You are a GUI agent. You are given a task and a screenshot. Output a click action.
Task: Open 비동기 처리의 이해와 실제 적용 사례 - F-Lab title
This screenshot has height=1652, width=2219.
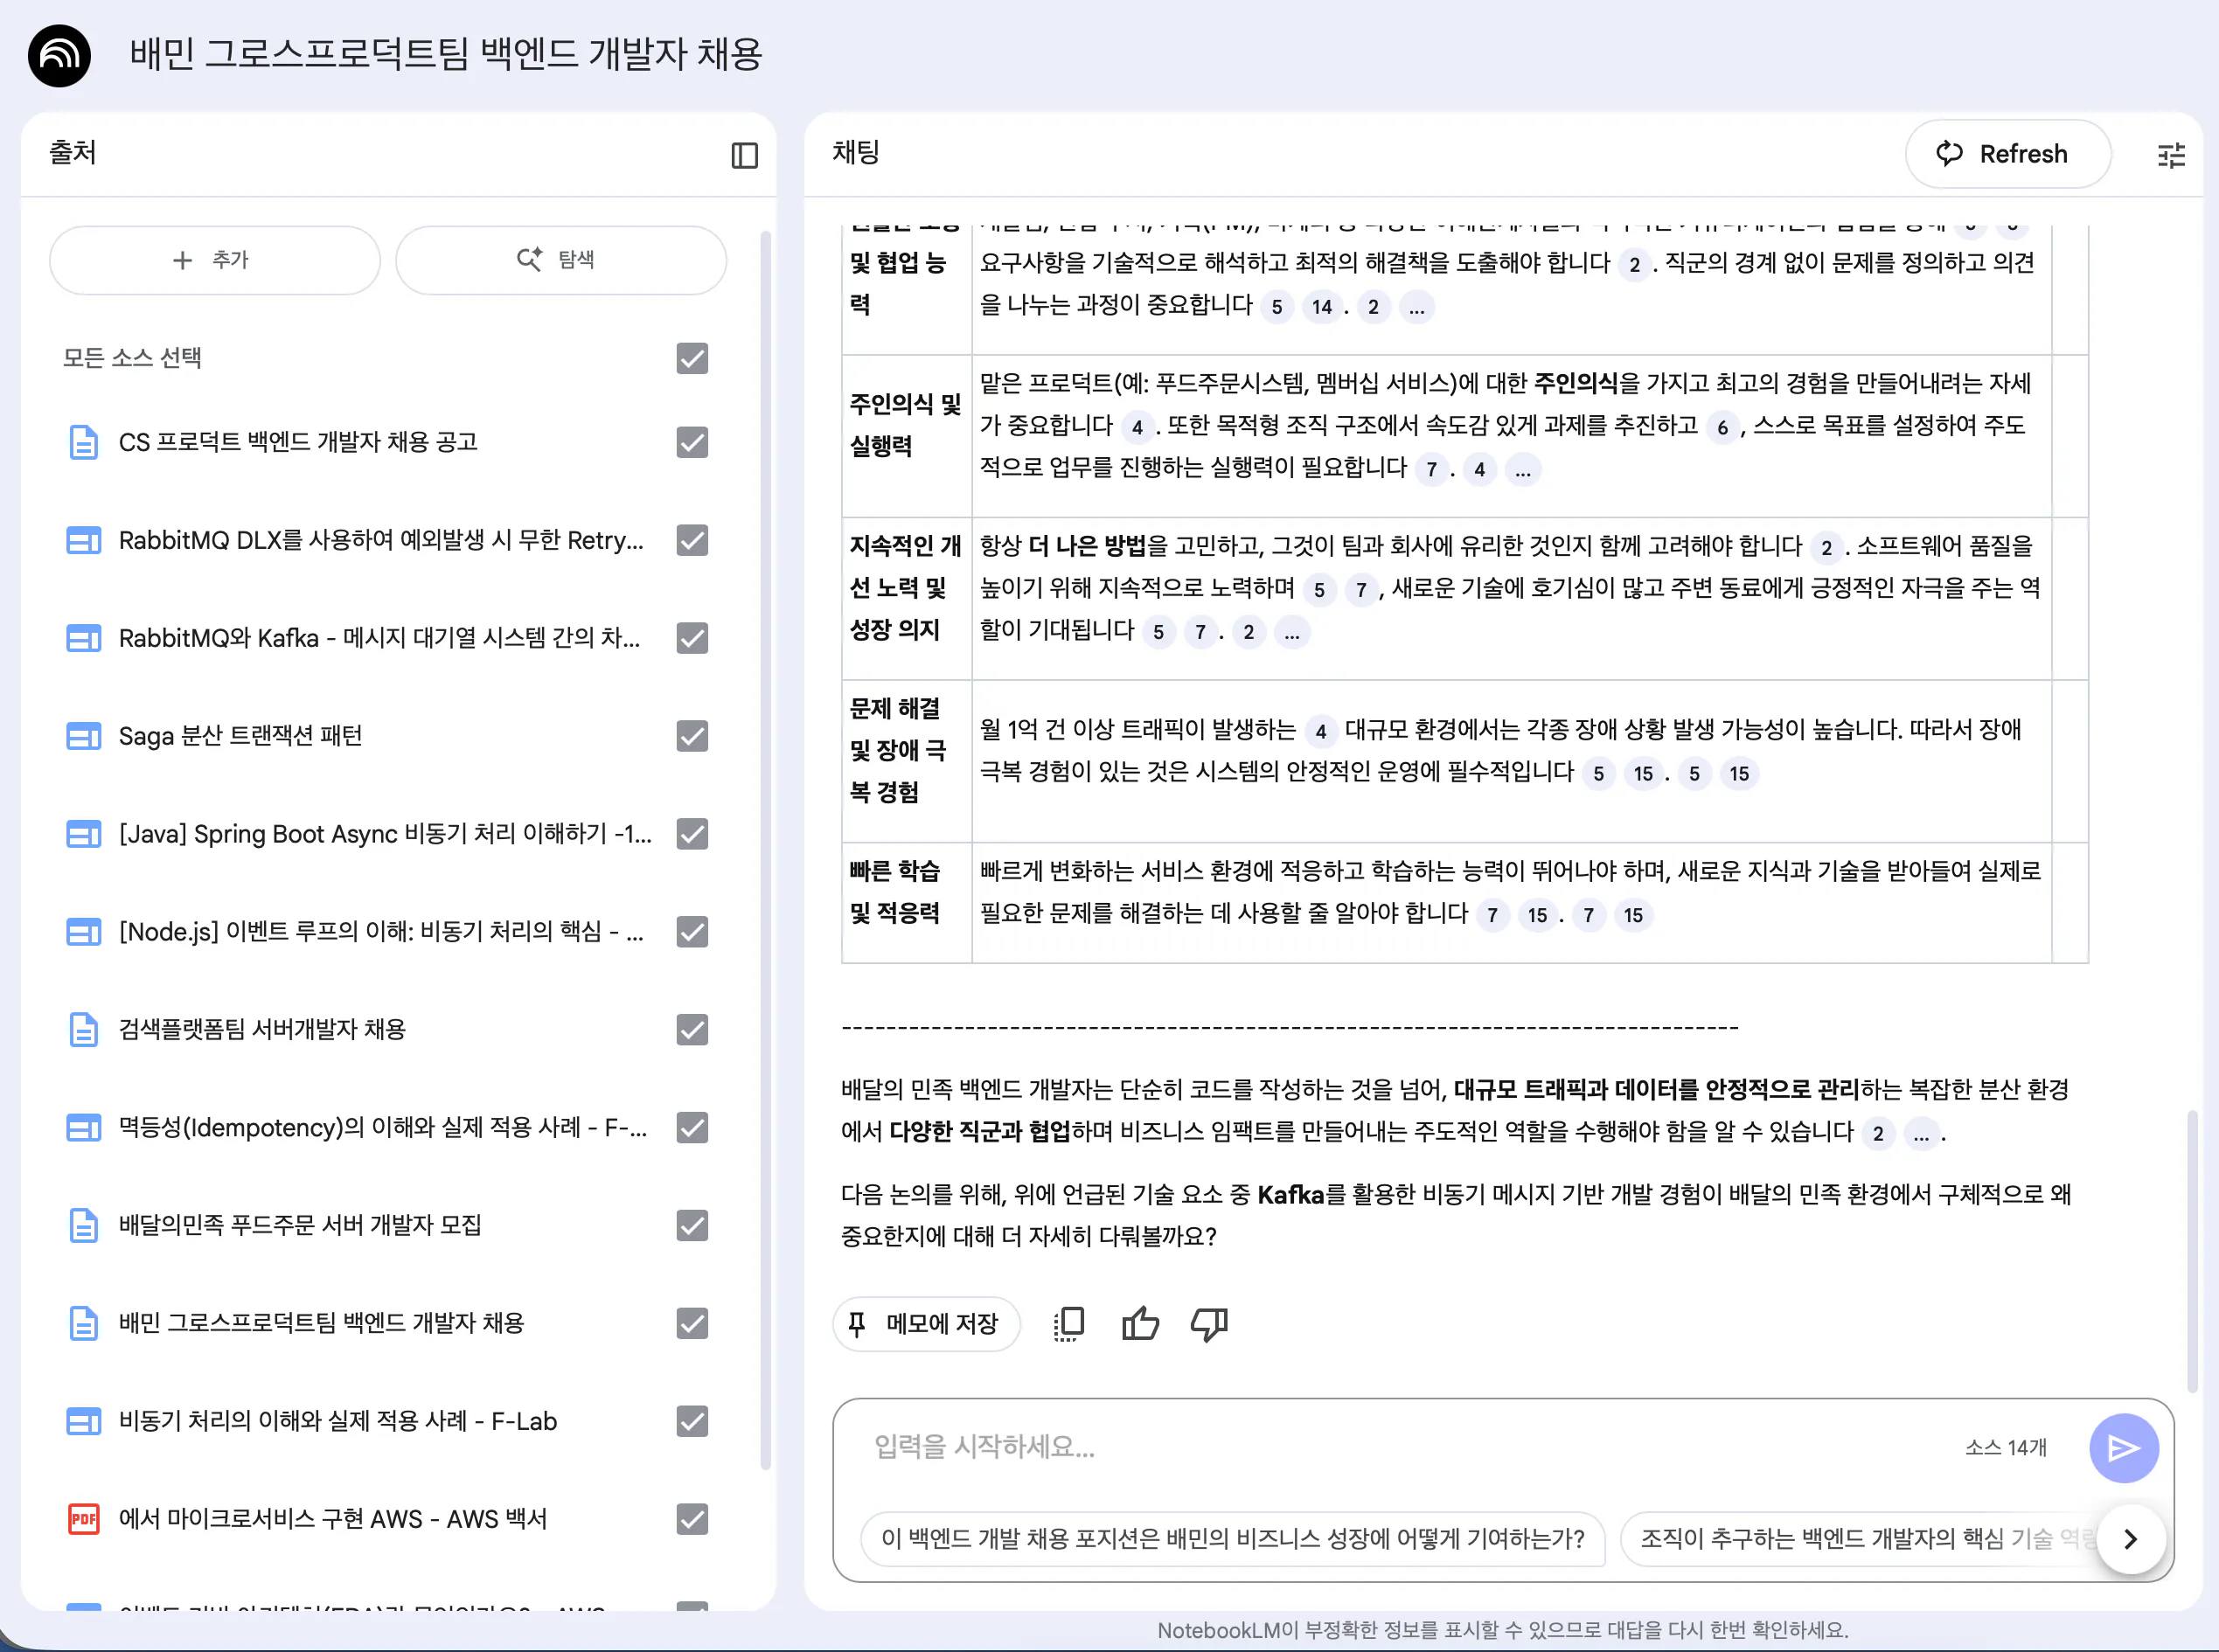pos(338,1422)
